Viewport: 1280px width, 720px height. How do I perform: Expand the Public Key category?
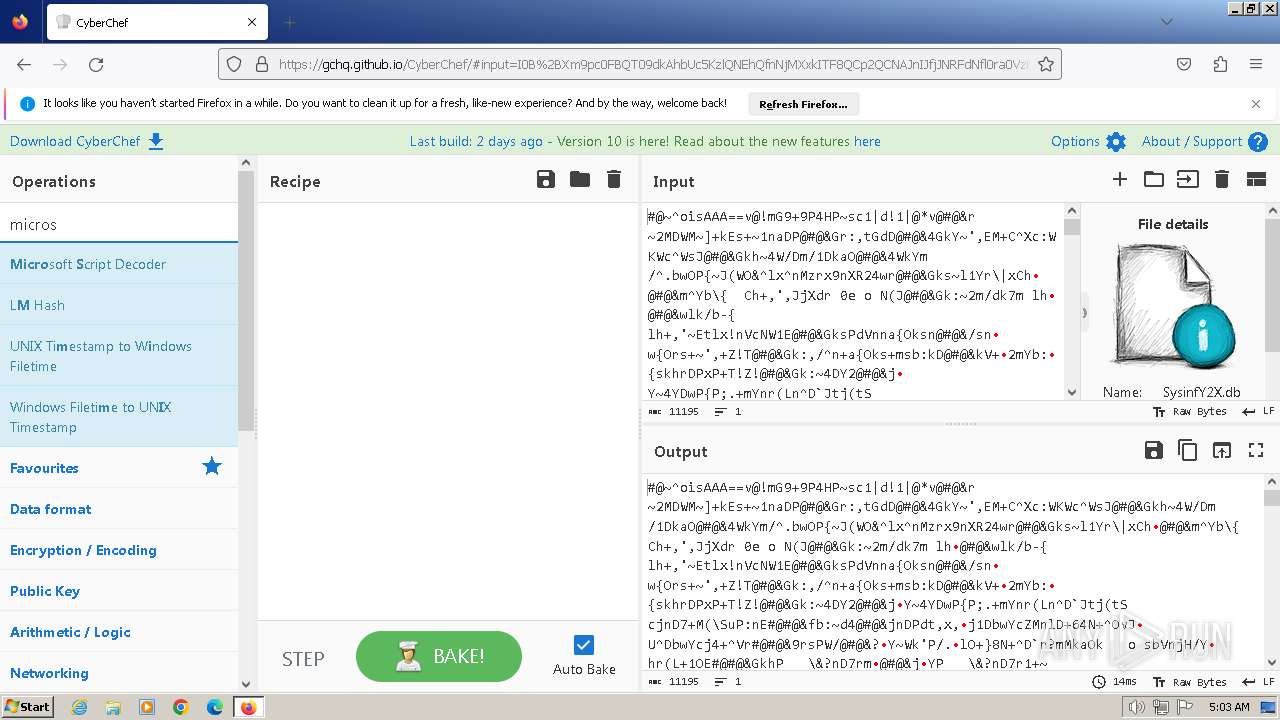[119, 591]
